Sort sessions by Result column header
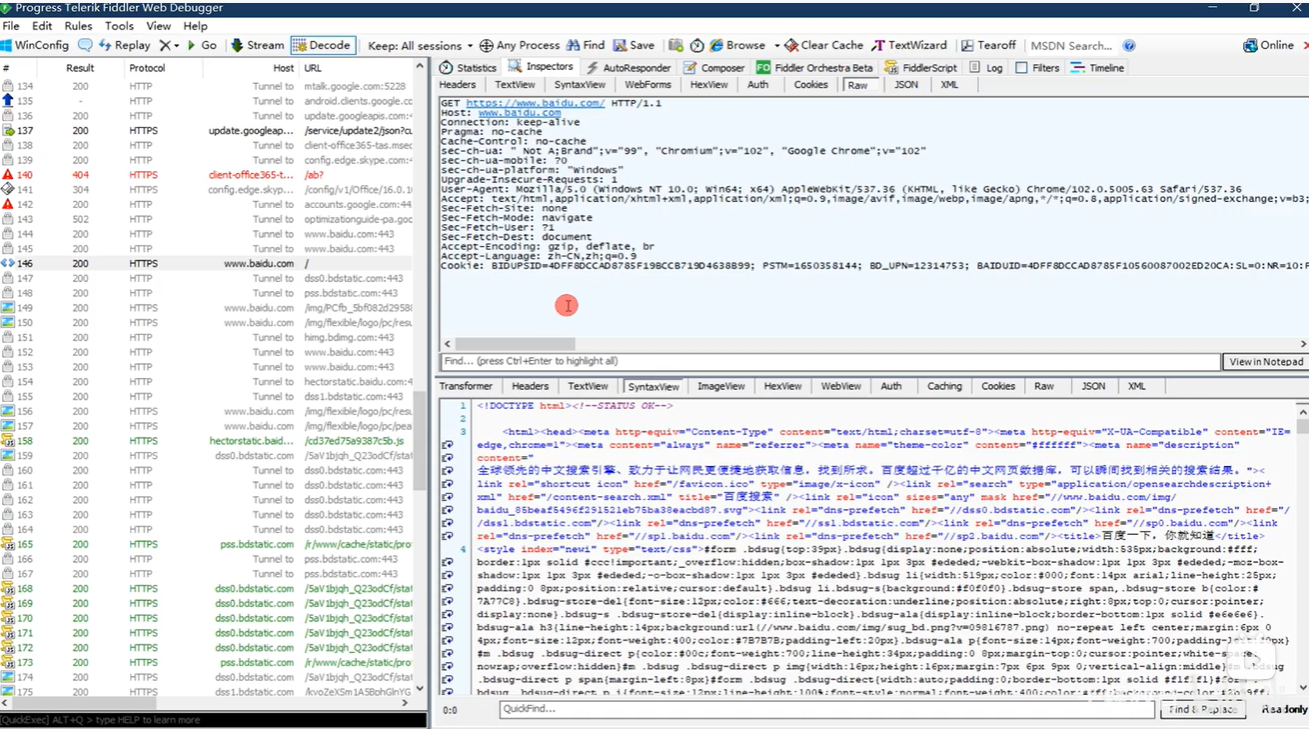Image resolution: width=1309 pixels, height=729 pixels. coord(80,68)
